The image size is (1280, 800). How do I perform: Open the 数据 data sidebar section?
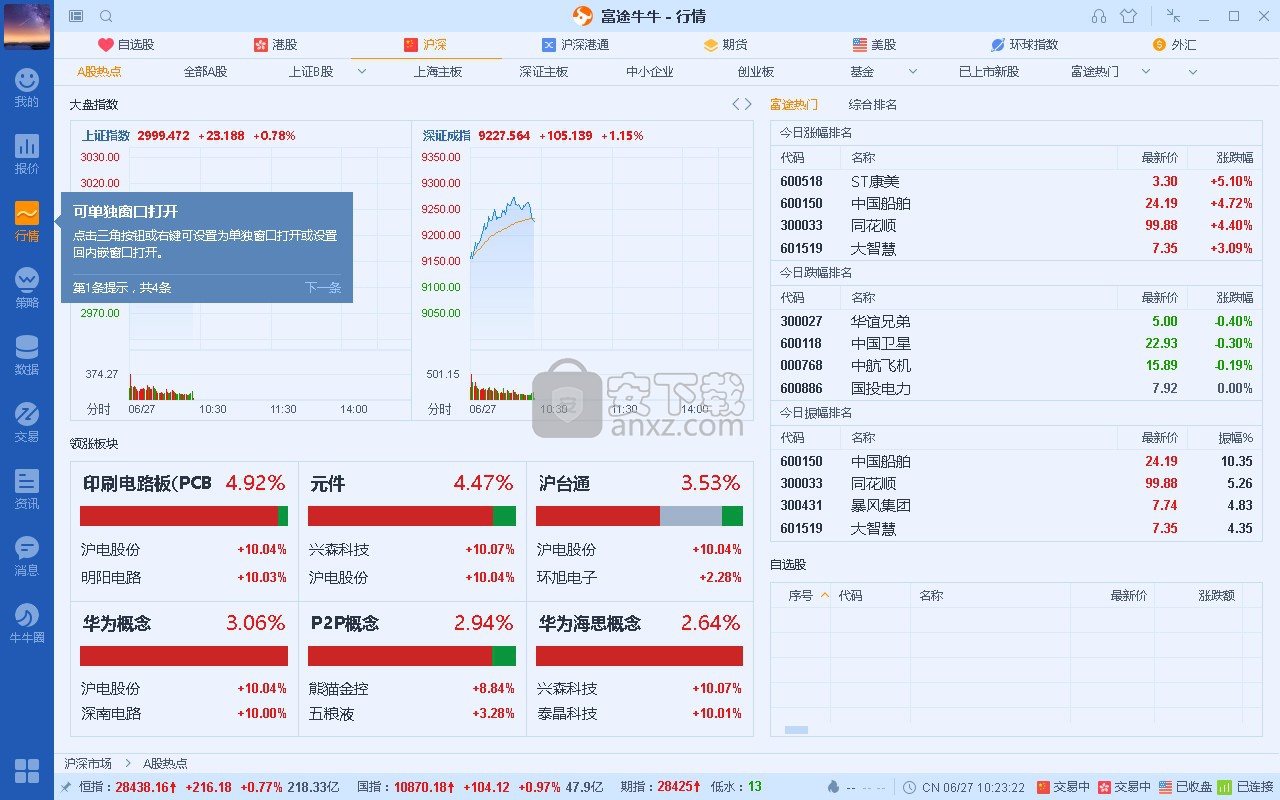click(27, 356)
